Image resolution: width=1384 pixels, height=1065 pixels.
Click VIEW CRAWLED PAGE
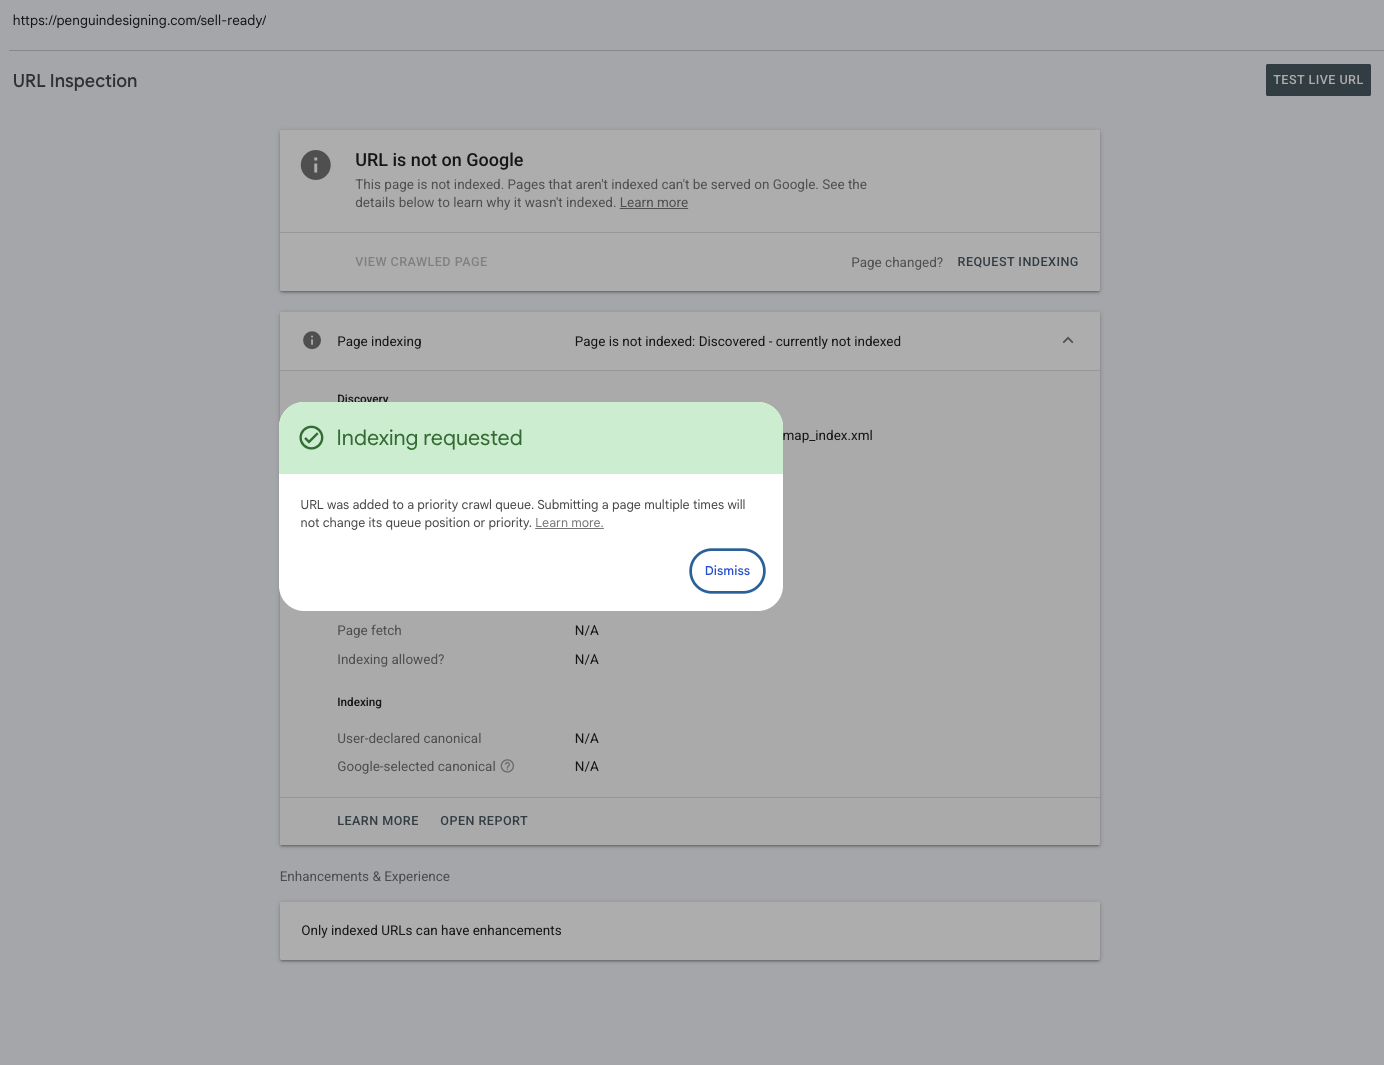point(421,262)
